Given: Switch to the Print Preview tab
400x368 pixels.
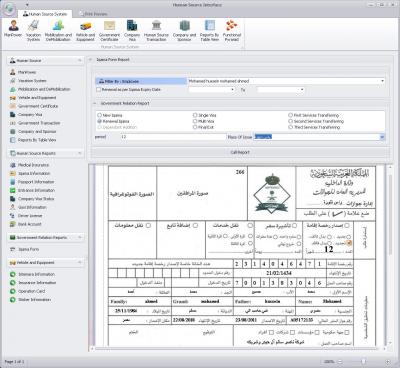Looking at the screenshot, I should (93, 14).
